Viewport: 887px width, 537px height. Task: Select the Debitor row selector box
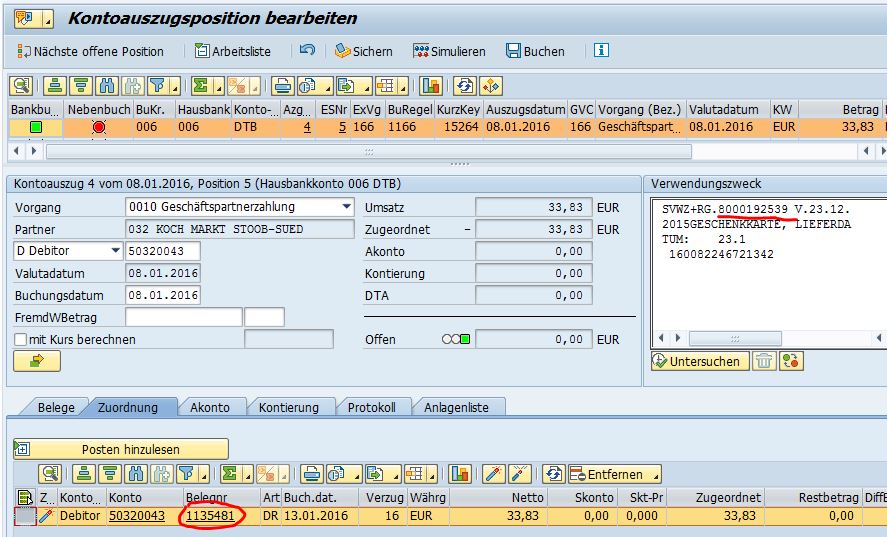pos(24,515)
